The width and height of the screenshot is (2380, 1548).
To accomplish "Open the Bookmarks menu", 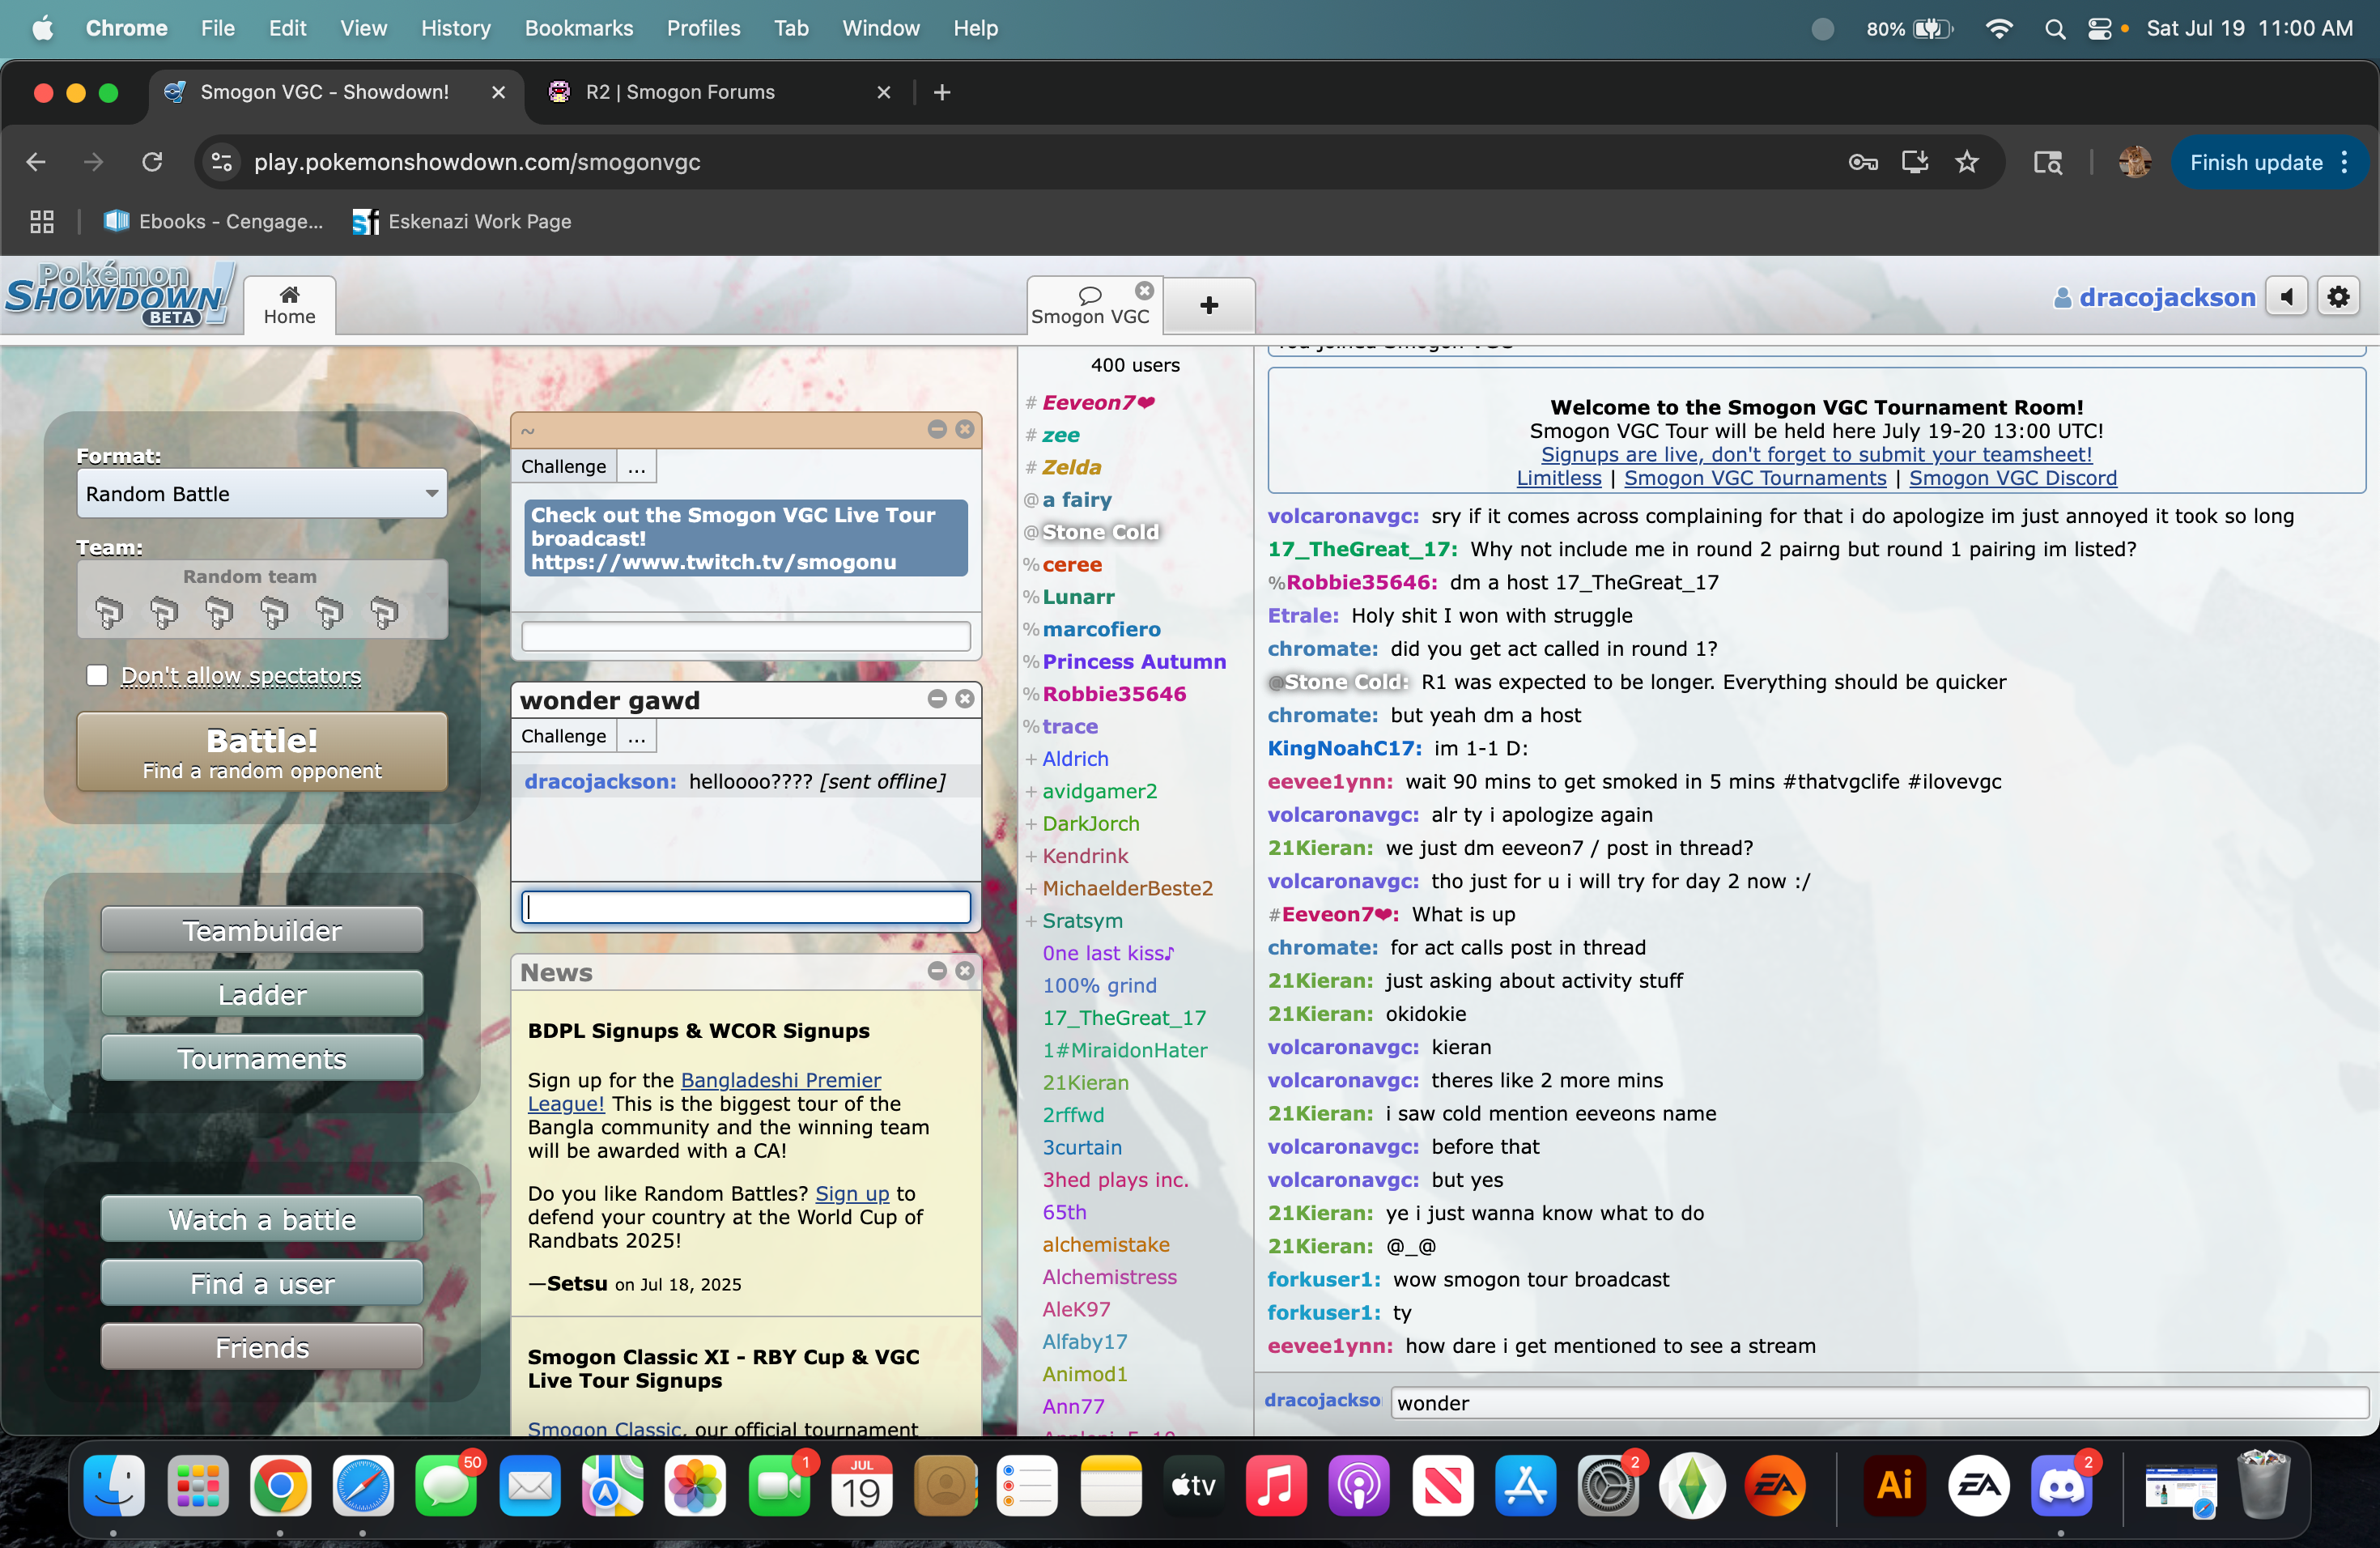I will point(579,29).
